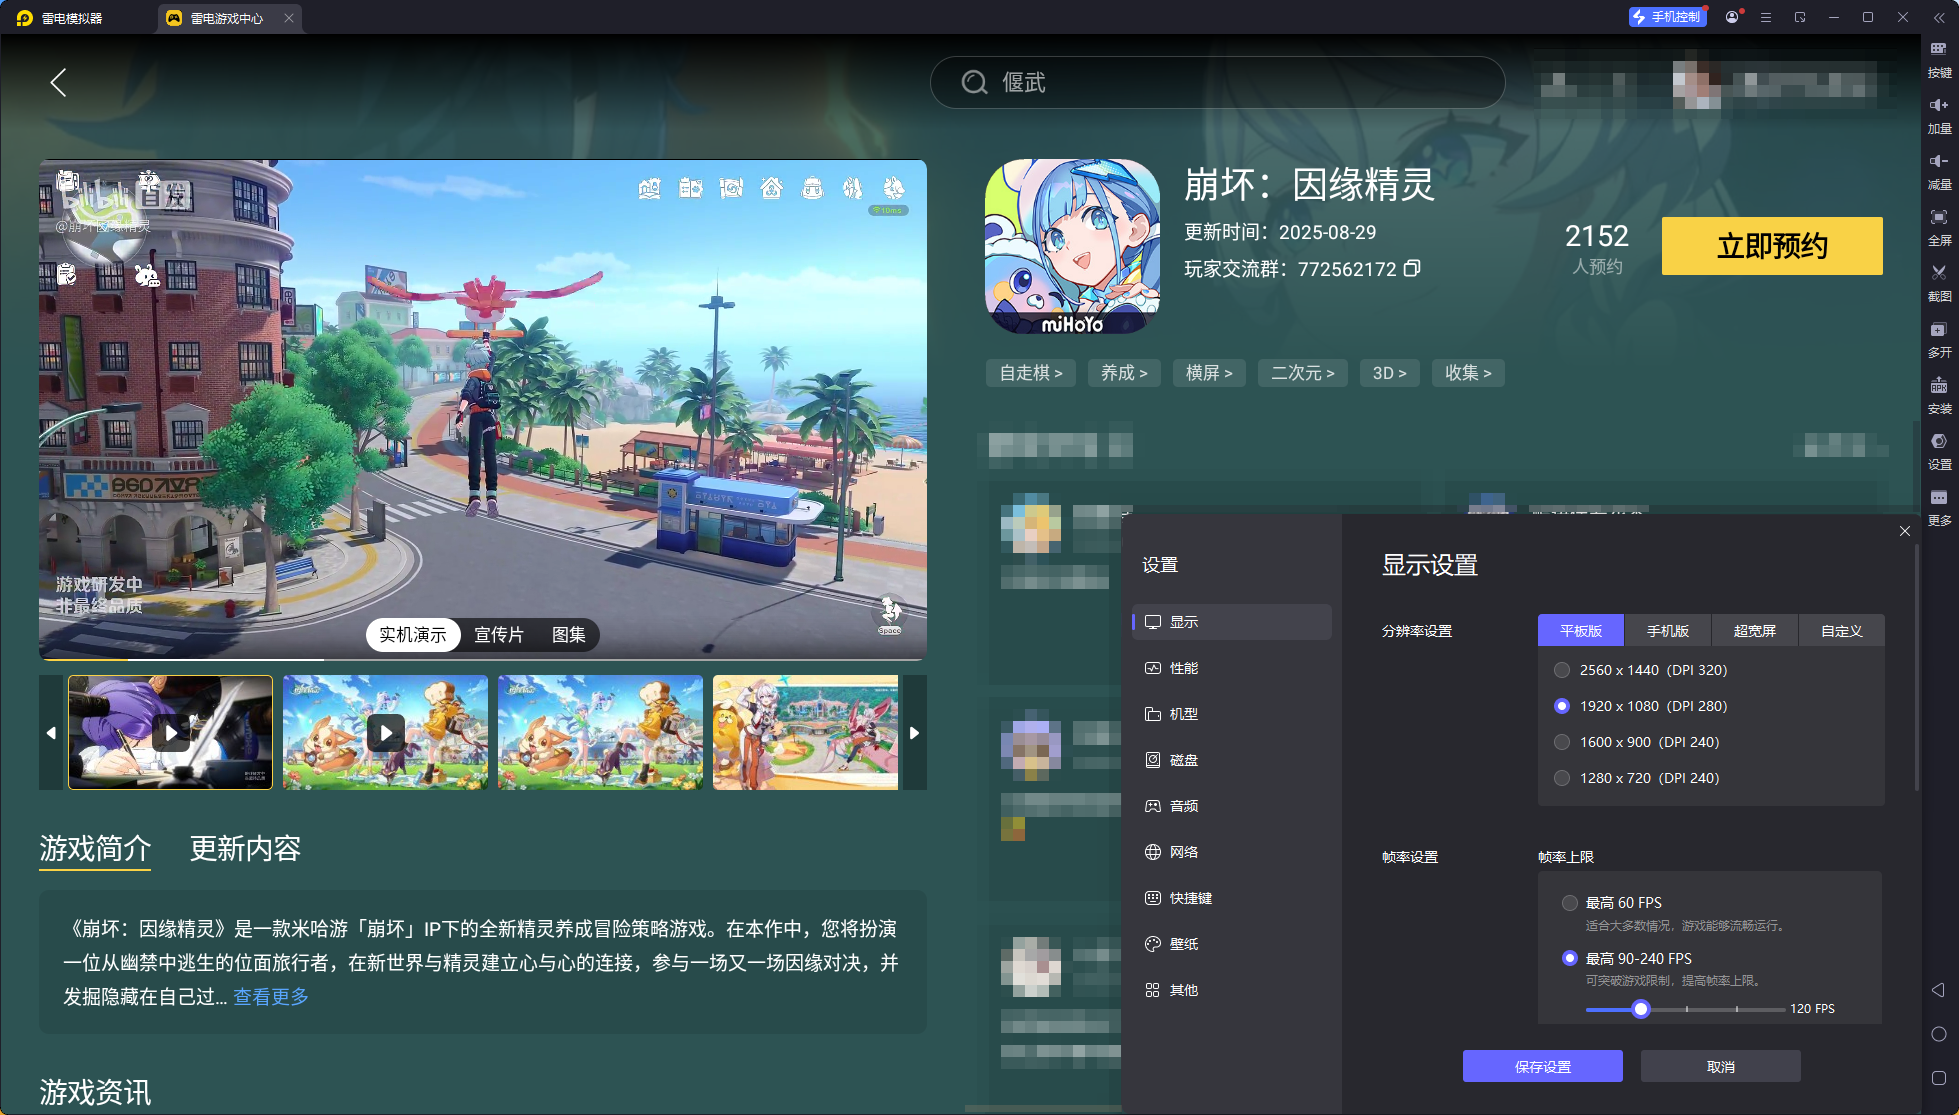The height and width of the screenshot is (1115, 1959).
Task: Open the 更多 sidebar menu
Action: pyautogui.click(x=1939, y=507)
